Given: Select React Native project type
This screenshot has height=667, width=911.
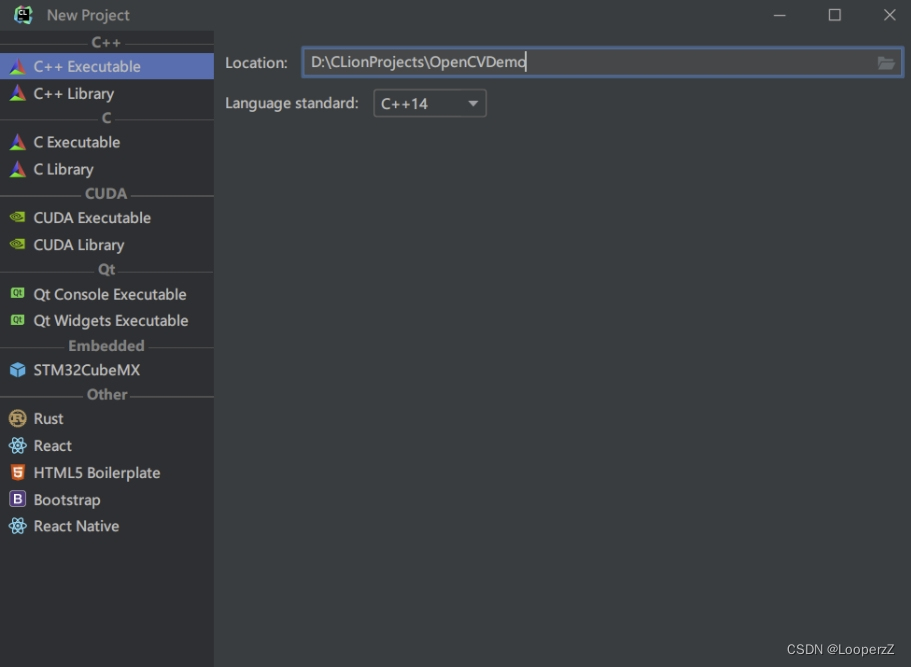Looking at the screenshot, I should tap(107, 526).
